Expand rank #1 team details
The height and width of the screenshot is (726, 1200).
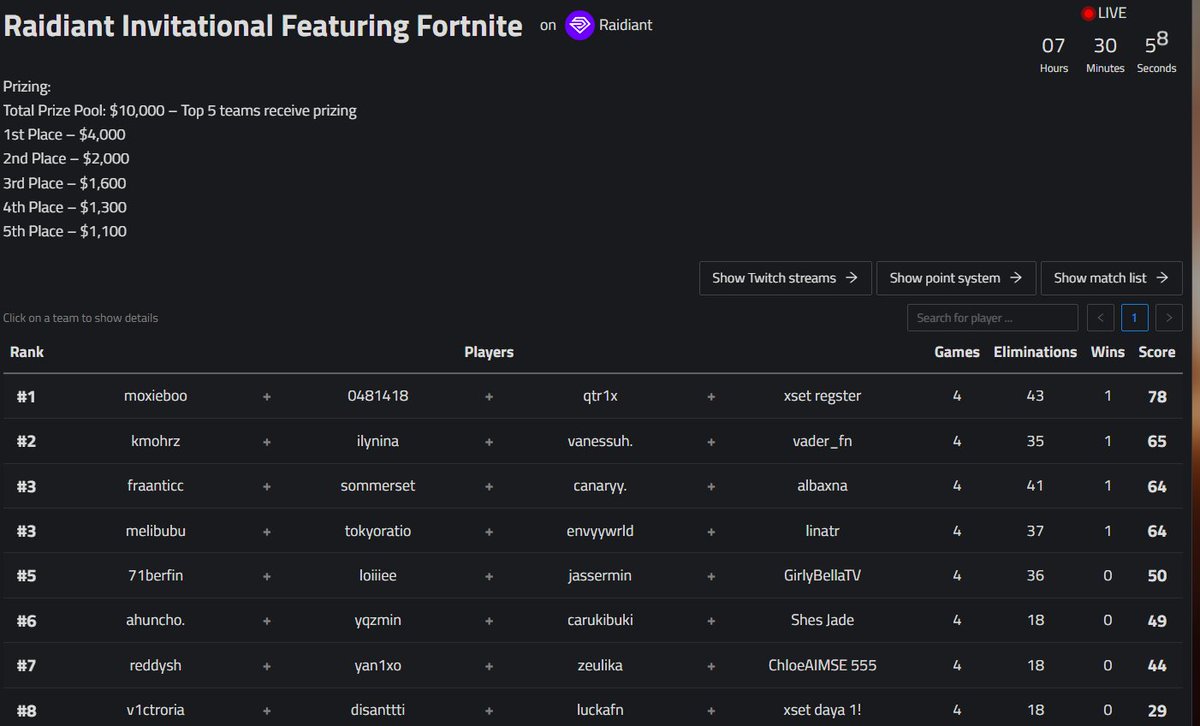click(593, 396)
